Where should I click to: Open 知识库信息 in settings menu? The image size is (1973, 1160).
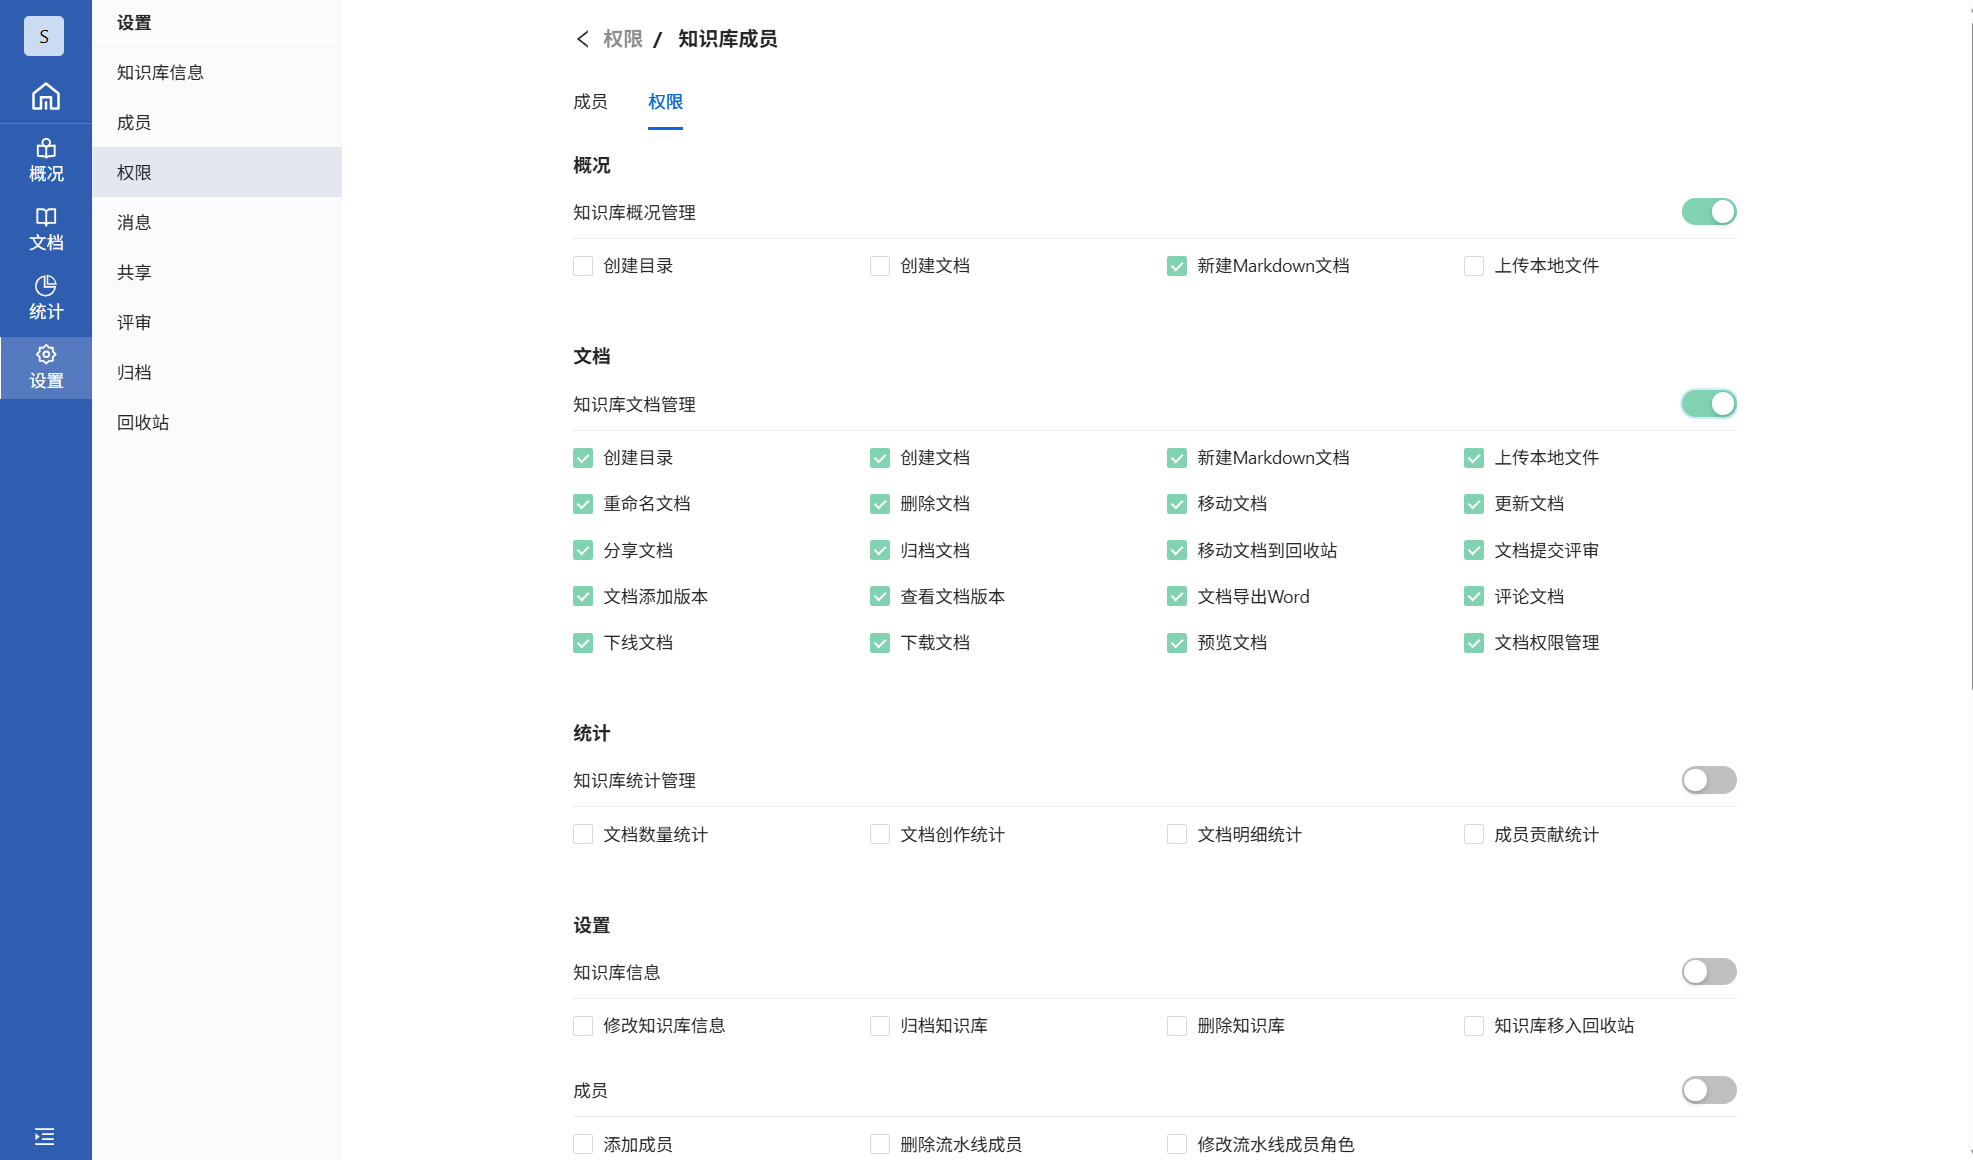coord(160,72)
